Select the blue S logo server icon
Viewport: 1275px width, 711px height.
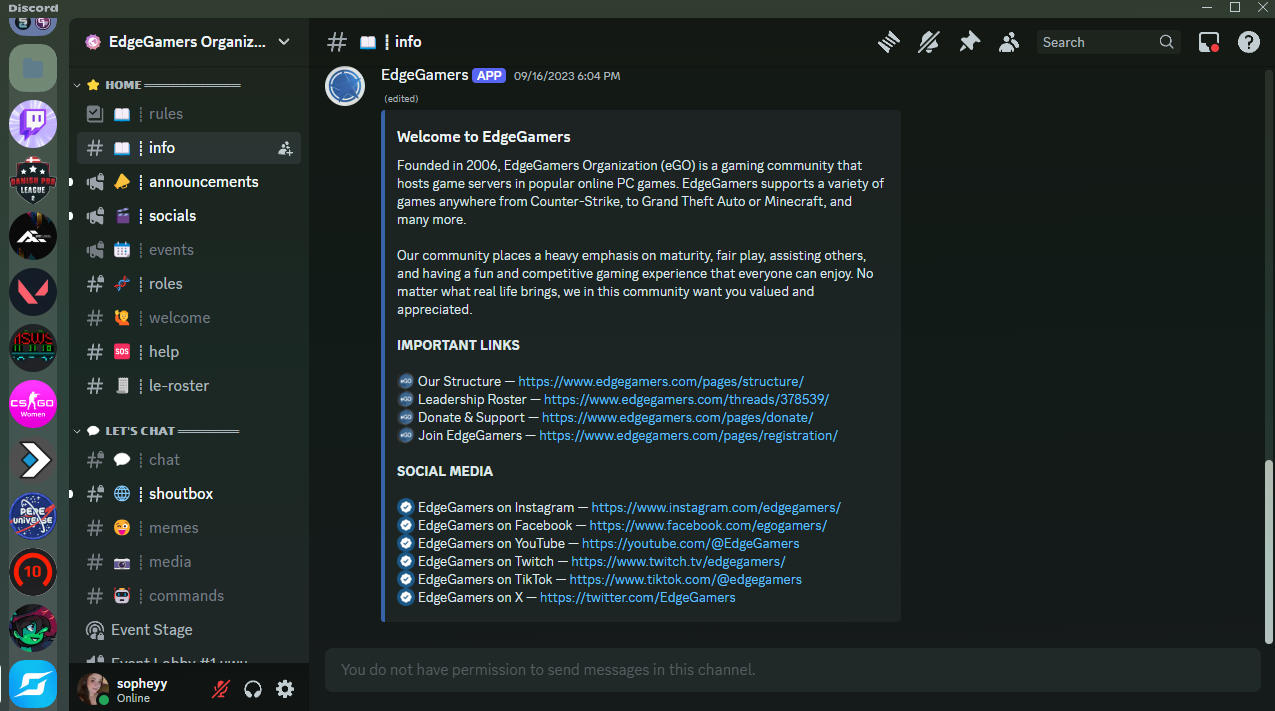coord(33,684)
